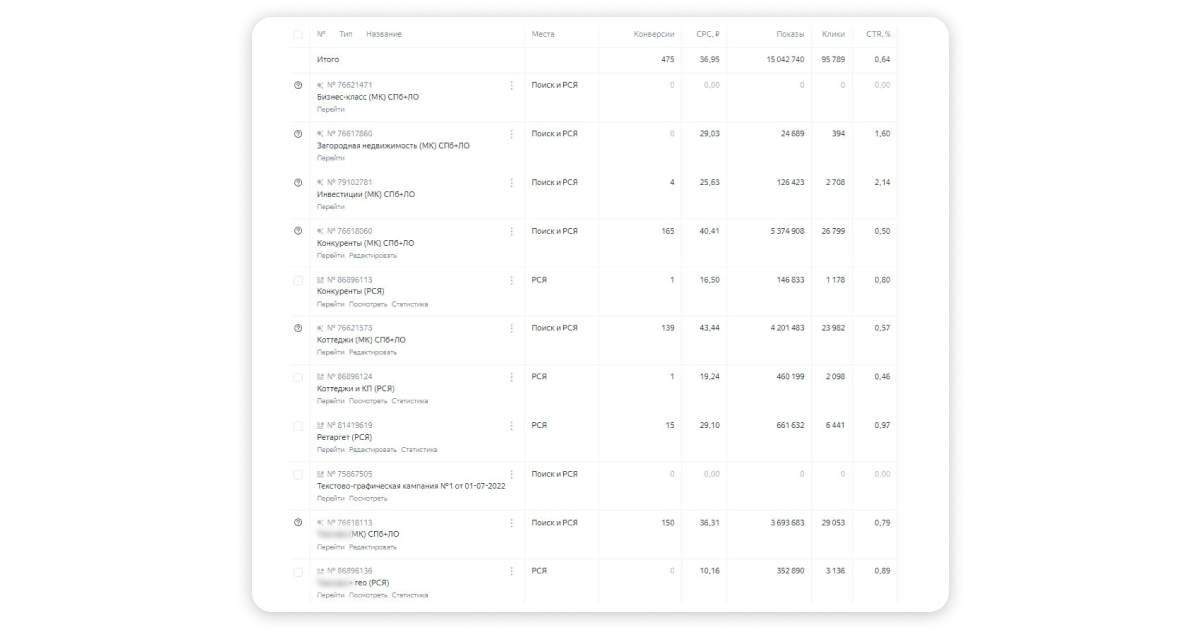Click the Инвестиции (МК) СПб+ЛО campaign name

coord(365,194)
